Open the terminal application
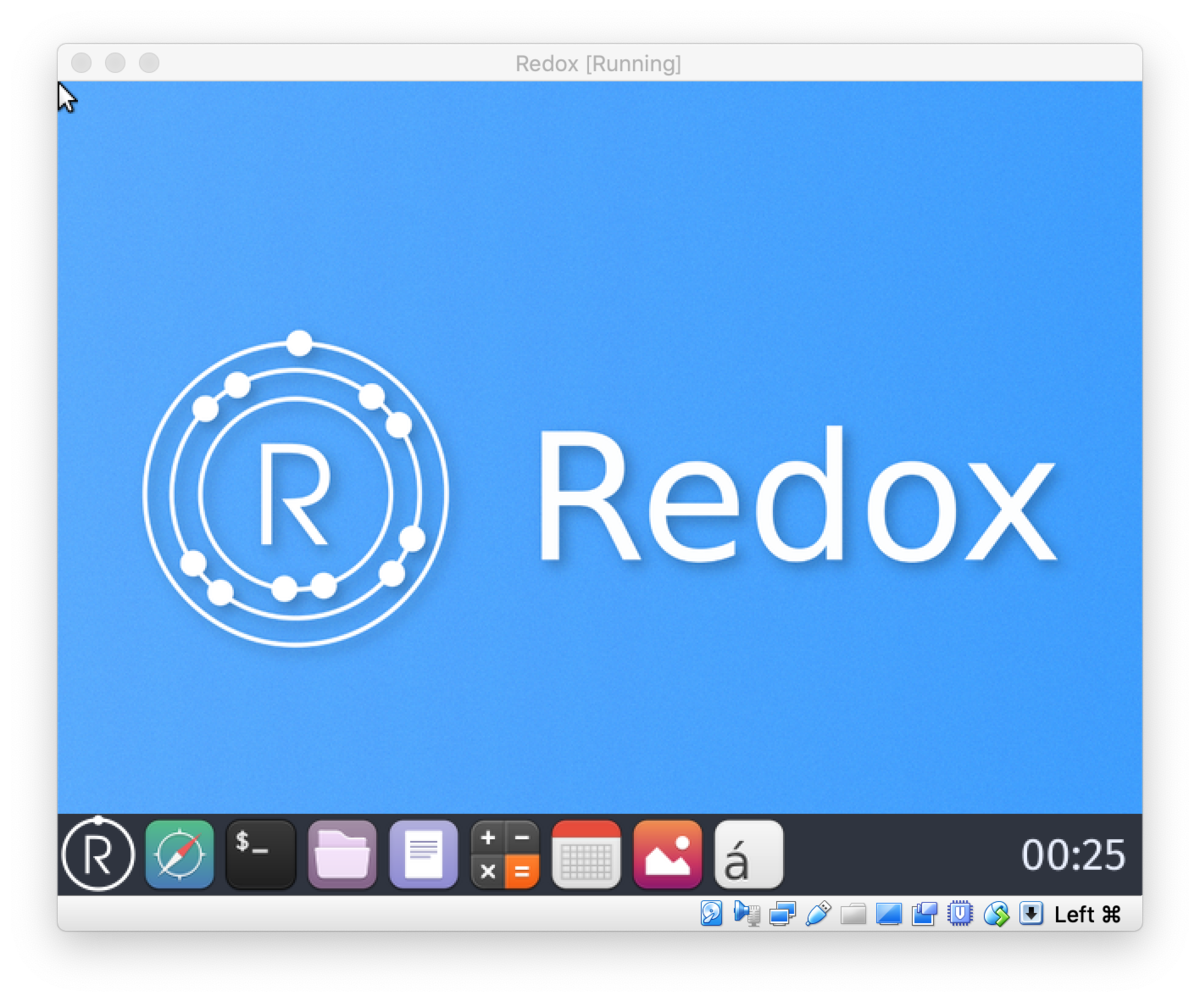Viewport: 1200px width, 1002px height. point(261,854)
